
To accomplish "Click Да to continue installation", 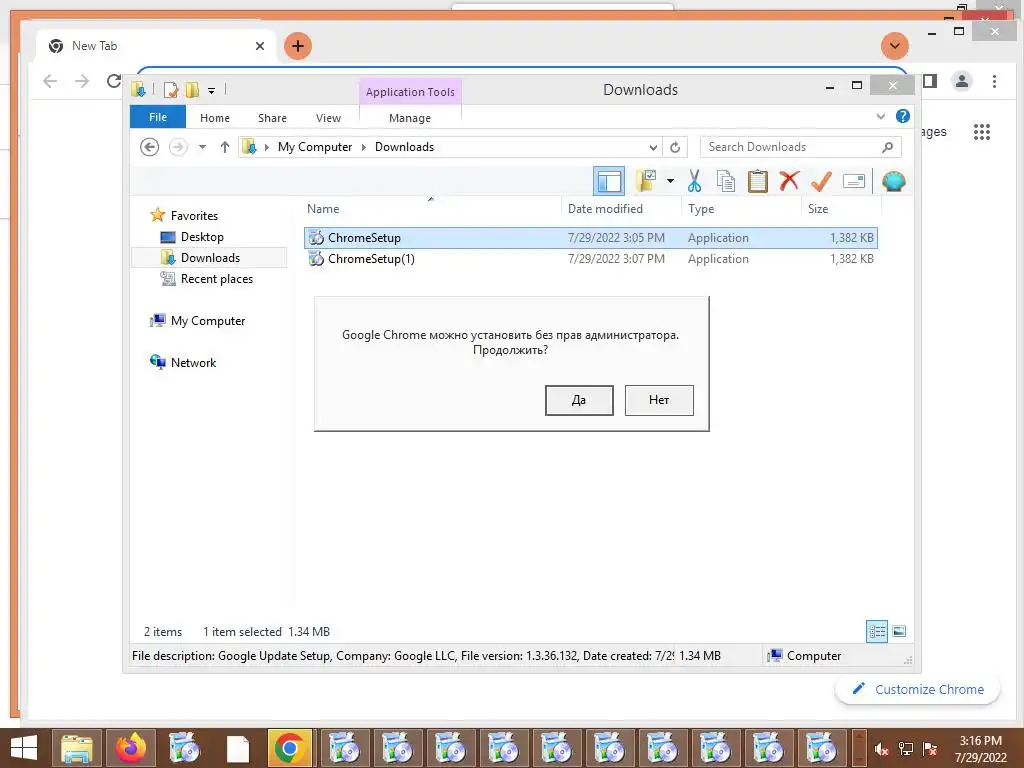I will [x=579, y=400].
